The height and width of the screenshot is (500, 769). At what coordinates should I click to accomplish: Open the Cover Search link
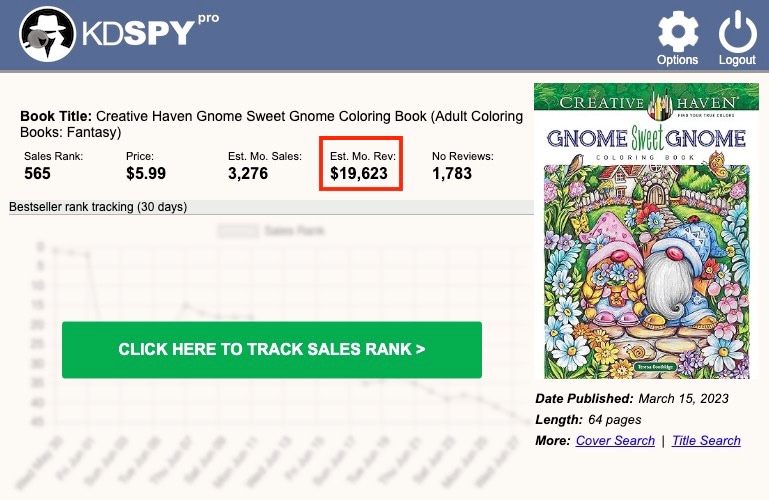[609, 440]
